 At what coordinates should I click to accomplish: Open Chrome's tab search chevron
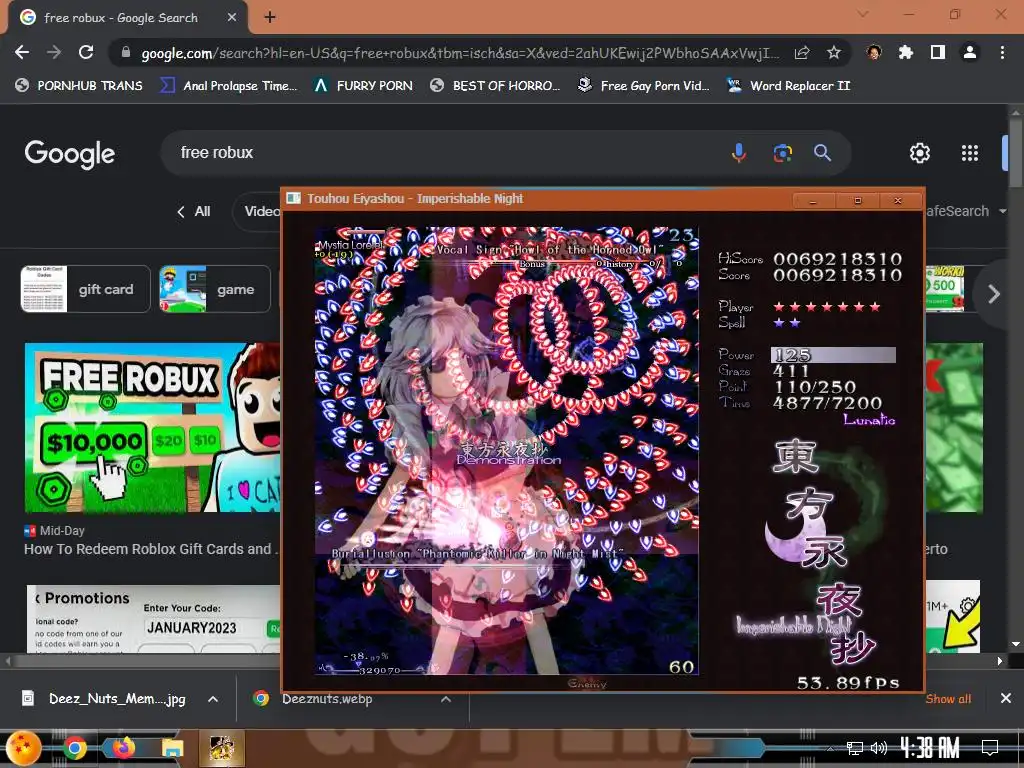coord(863,14)
